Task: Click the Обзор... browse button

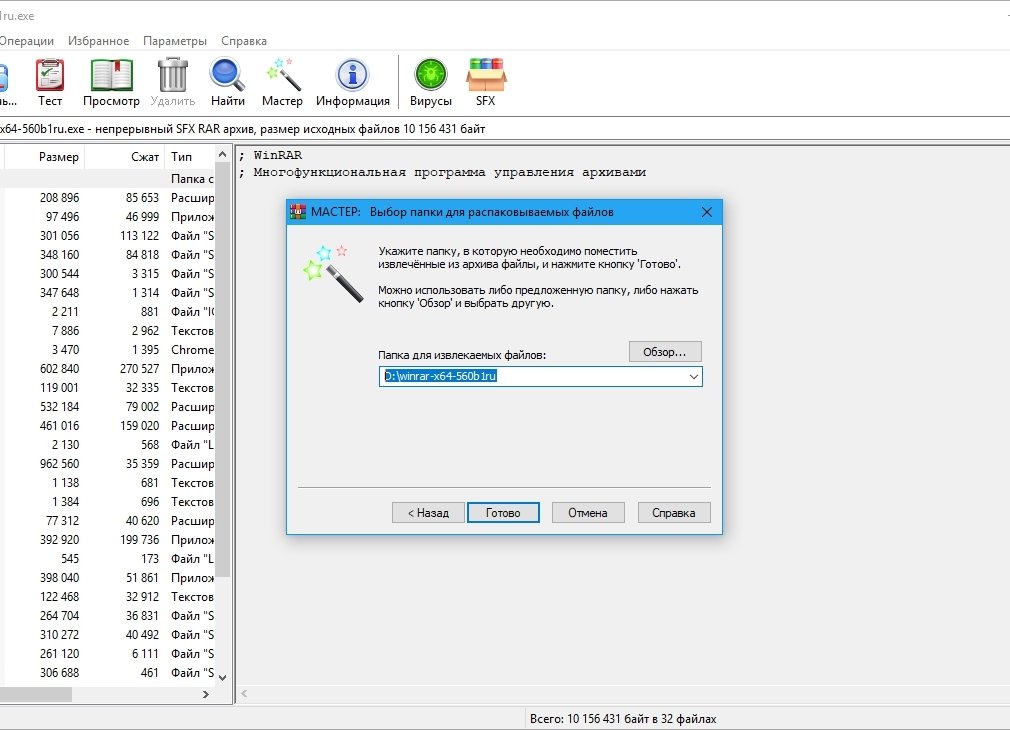Action: tap(665, 352)
